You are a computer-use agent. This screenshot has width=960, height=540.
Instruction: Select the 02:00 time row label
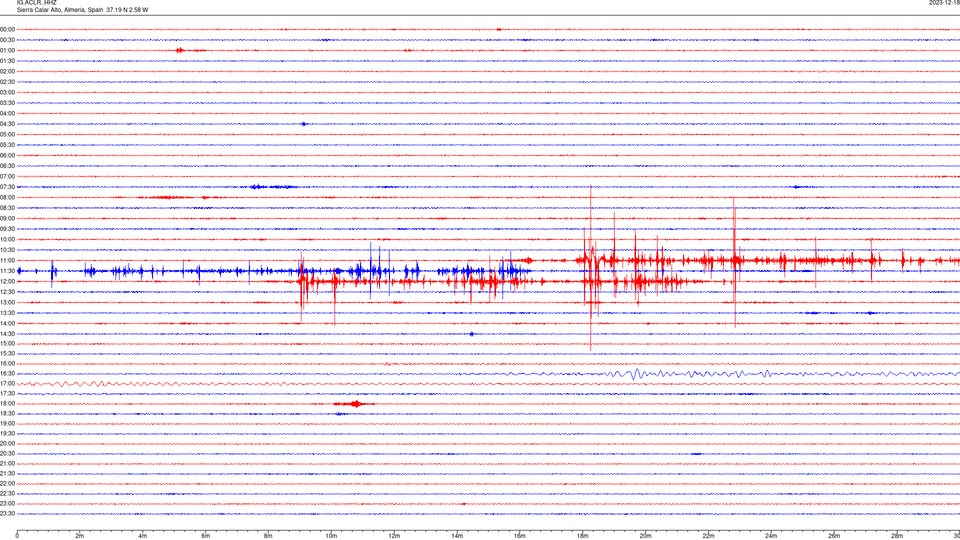(x=7, y=71)
